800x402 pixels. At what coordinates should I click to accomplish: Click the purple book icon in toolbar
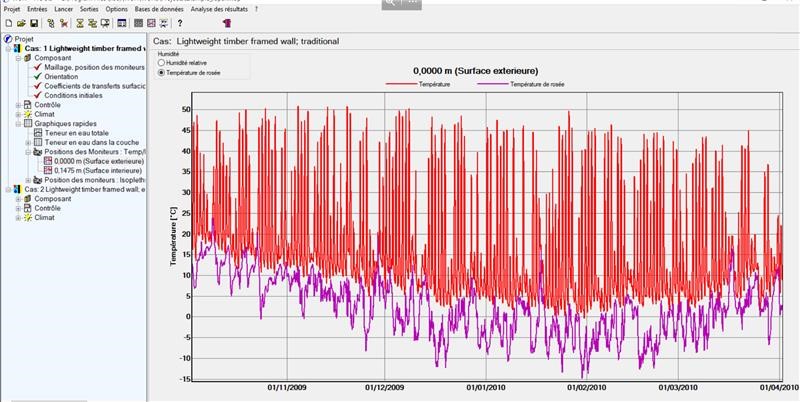226,22
